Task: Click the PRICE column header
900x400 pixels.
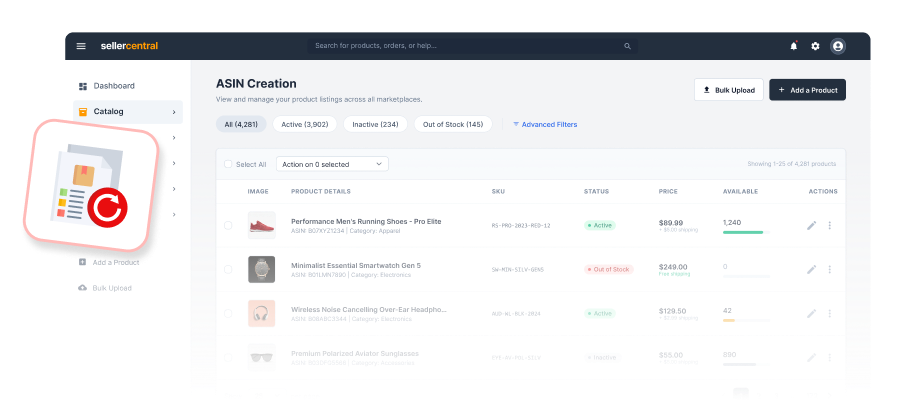Action: 668,192
